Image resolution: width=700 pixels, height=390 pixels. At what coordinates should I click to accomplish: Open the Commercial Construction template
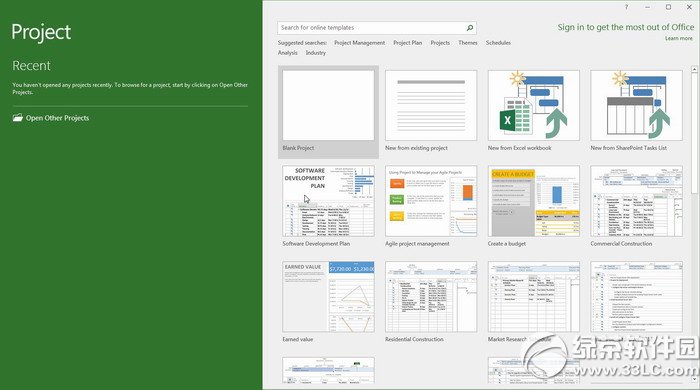pyautogui.click(x=637, y=201)
